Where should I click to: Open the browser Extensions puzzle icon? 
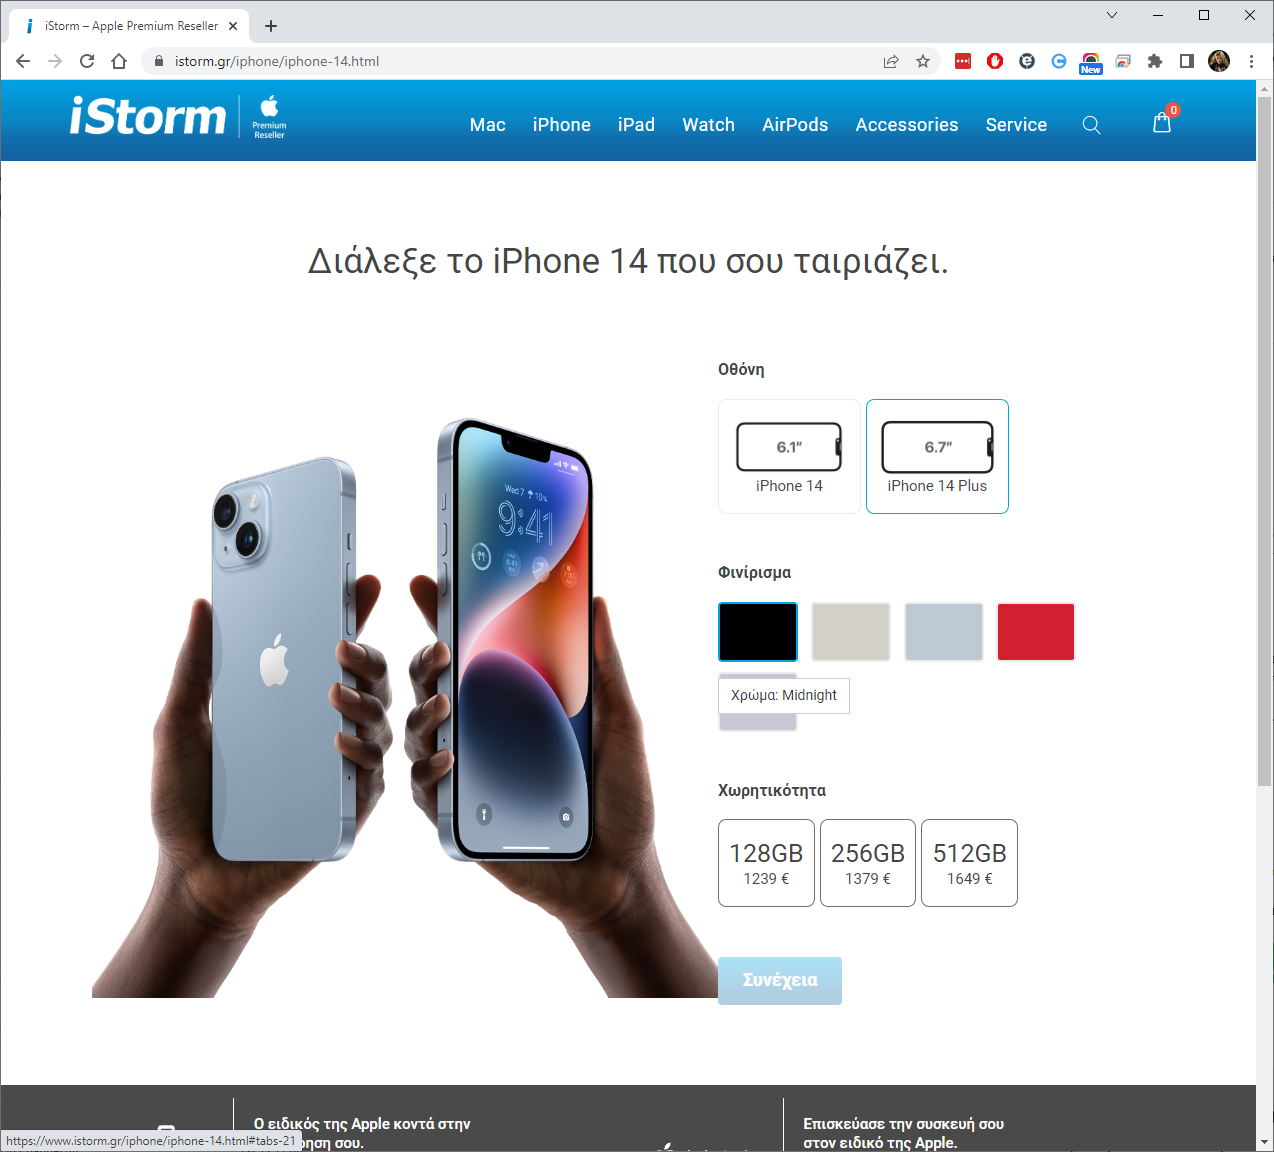[1155, 61]
